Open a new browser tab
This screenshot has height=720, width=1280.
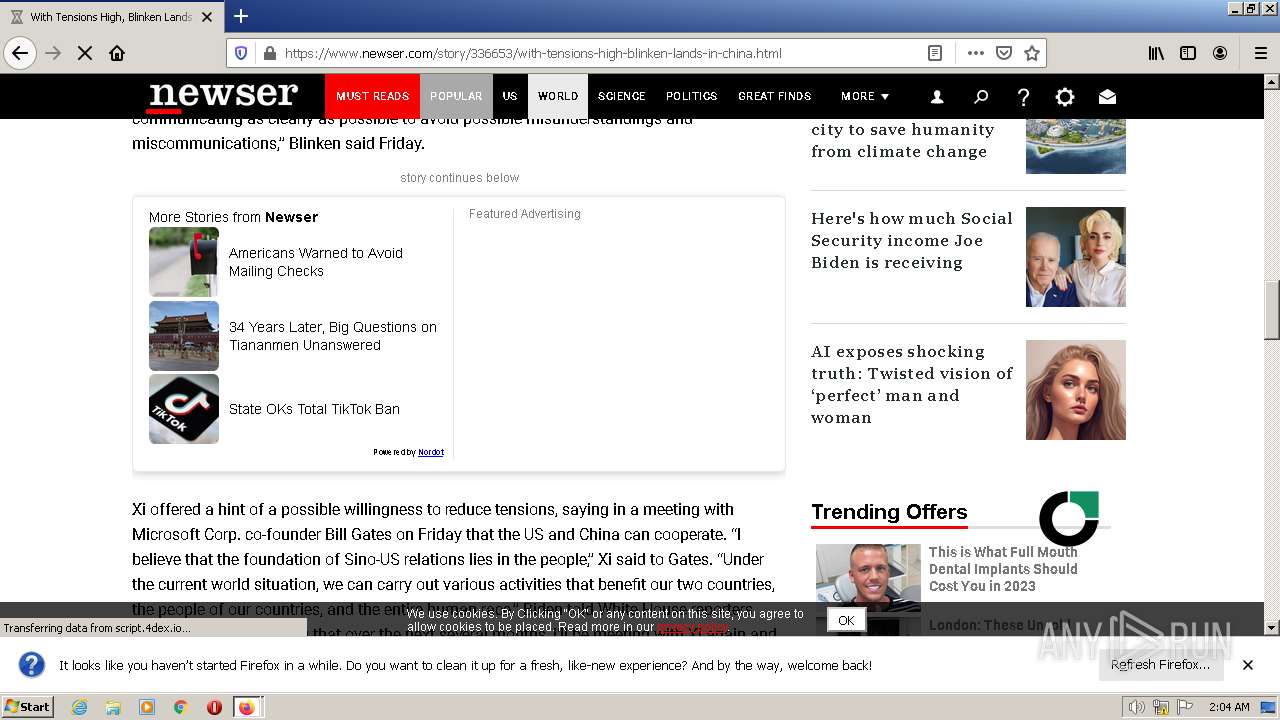(x=241, y=16)
